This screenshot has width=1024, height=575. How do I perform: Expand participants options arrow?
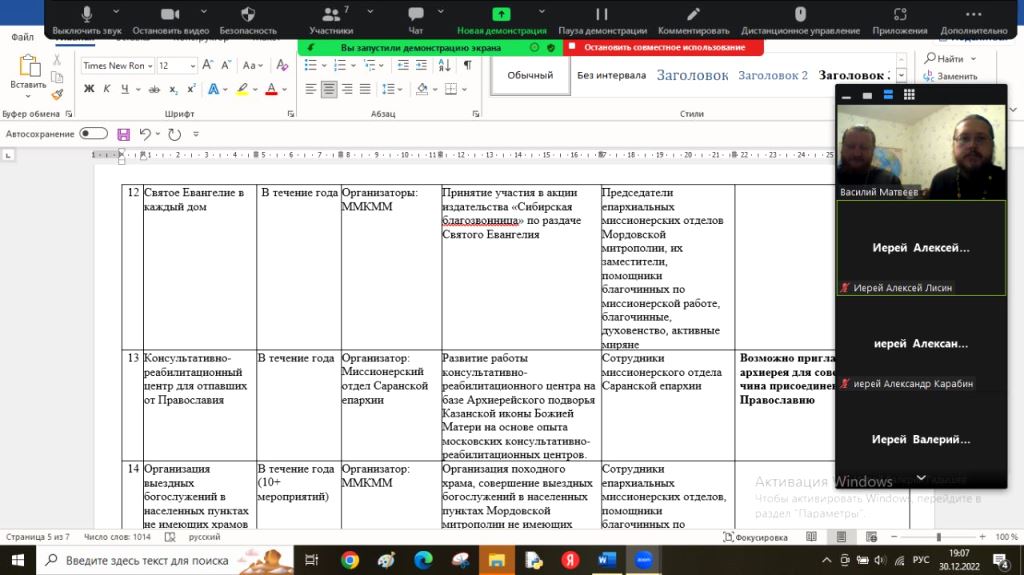[x=370, y=11]
